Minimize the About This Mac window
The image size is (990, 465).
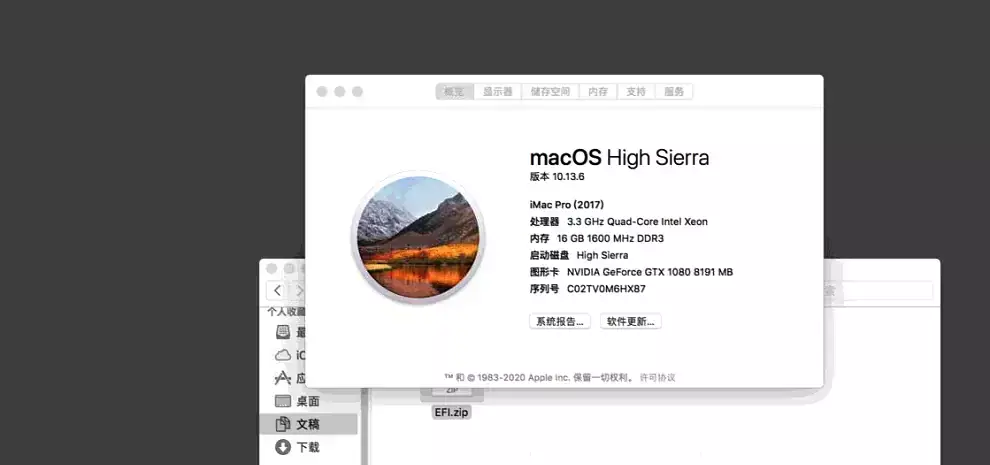pyautogui.click(x=340, y=92)
